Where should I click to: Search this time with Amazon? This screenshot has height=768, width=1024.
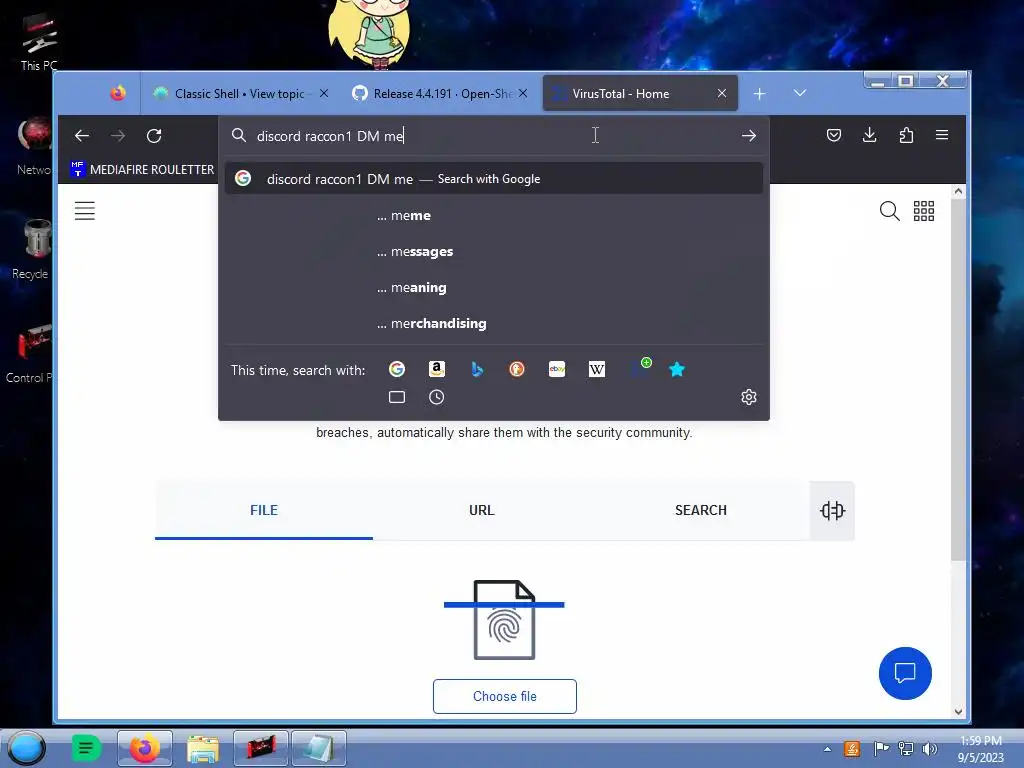(437, 370)
